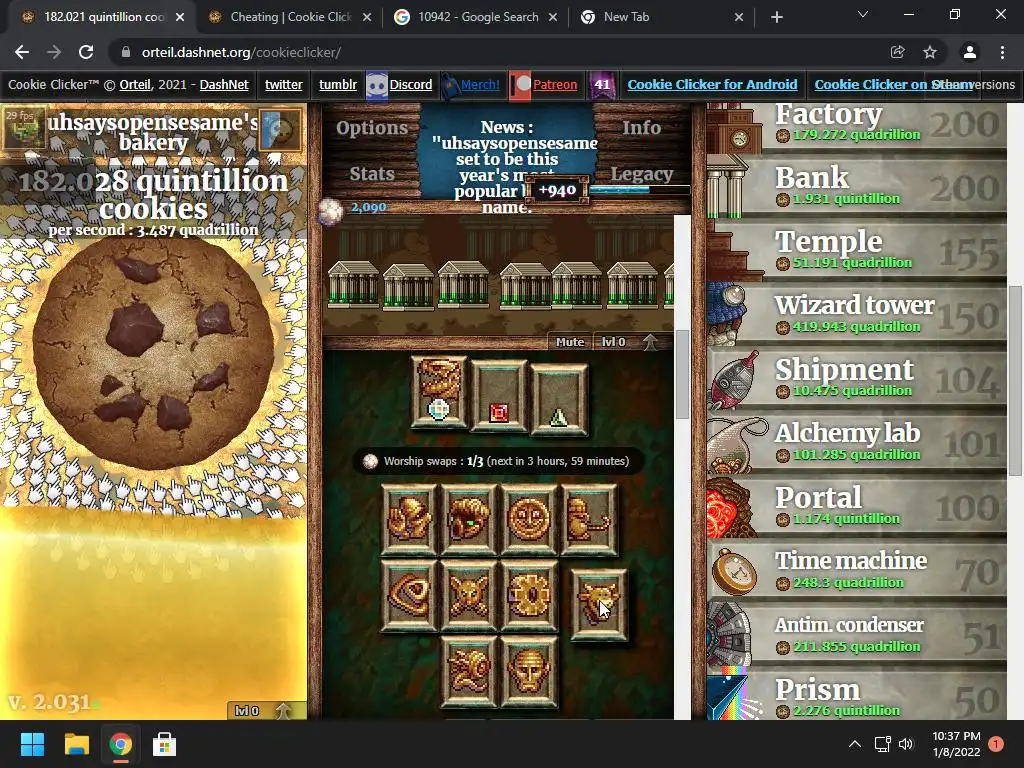Buy a Time machine building
The height and width of the screenshot is (768, 1024).
857,570
